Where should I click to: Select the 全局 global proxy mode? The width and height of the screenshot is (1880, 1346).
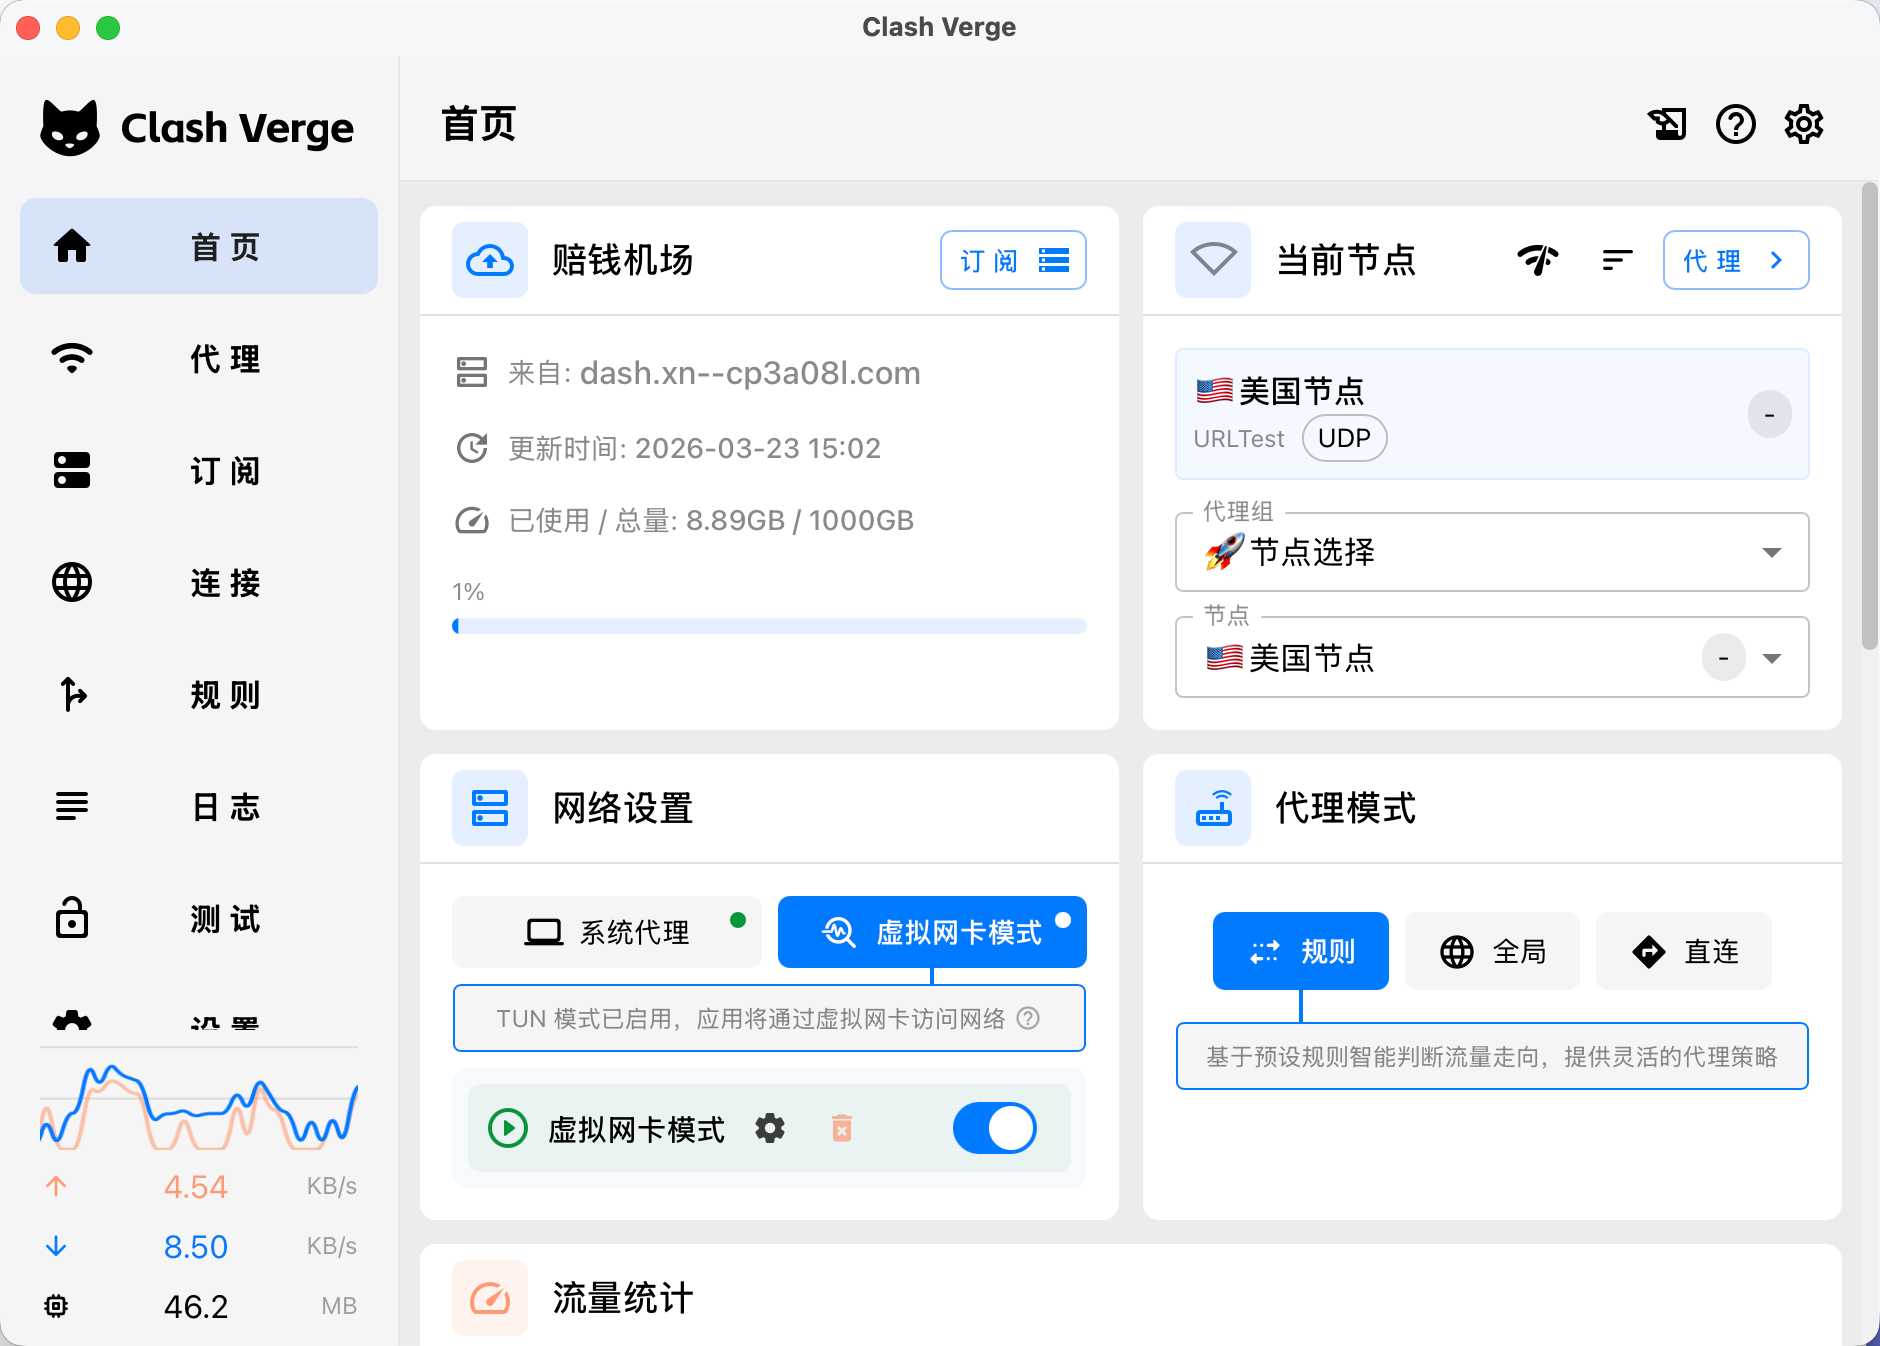coord(1492,951)
